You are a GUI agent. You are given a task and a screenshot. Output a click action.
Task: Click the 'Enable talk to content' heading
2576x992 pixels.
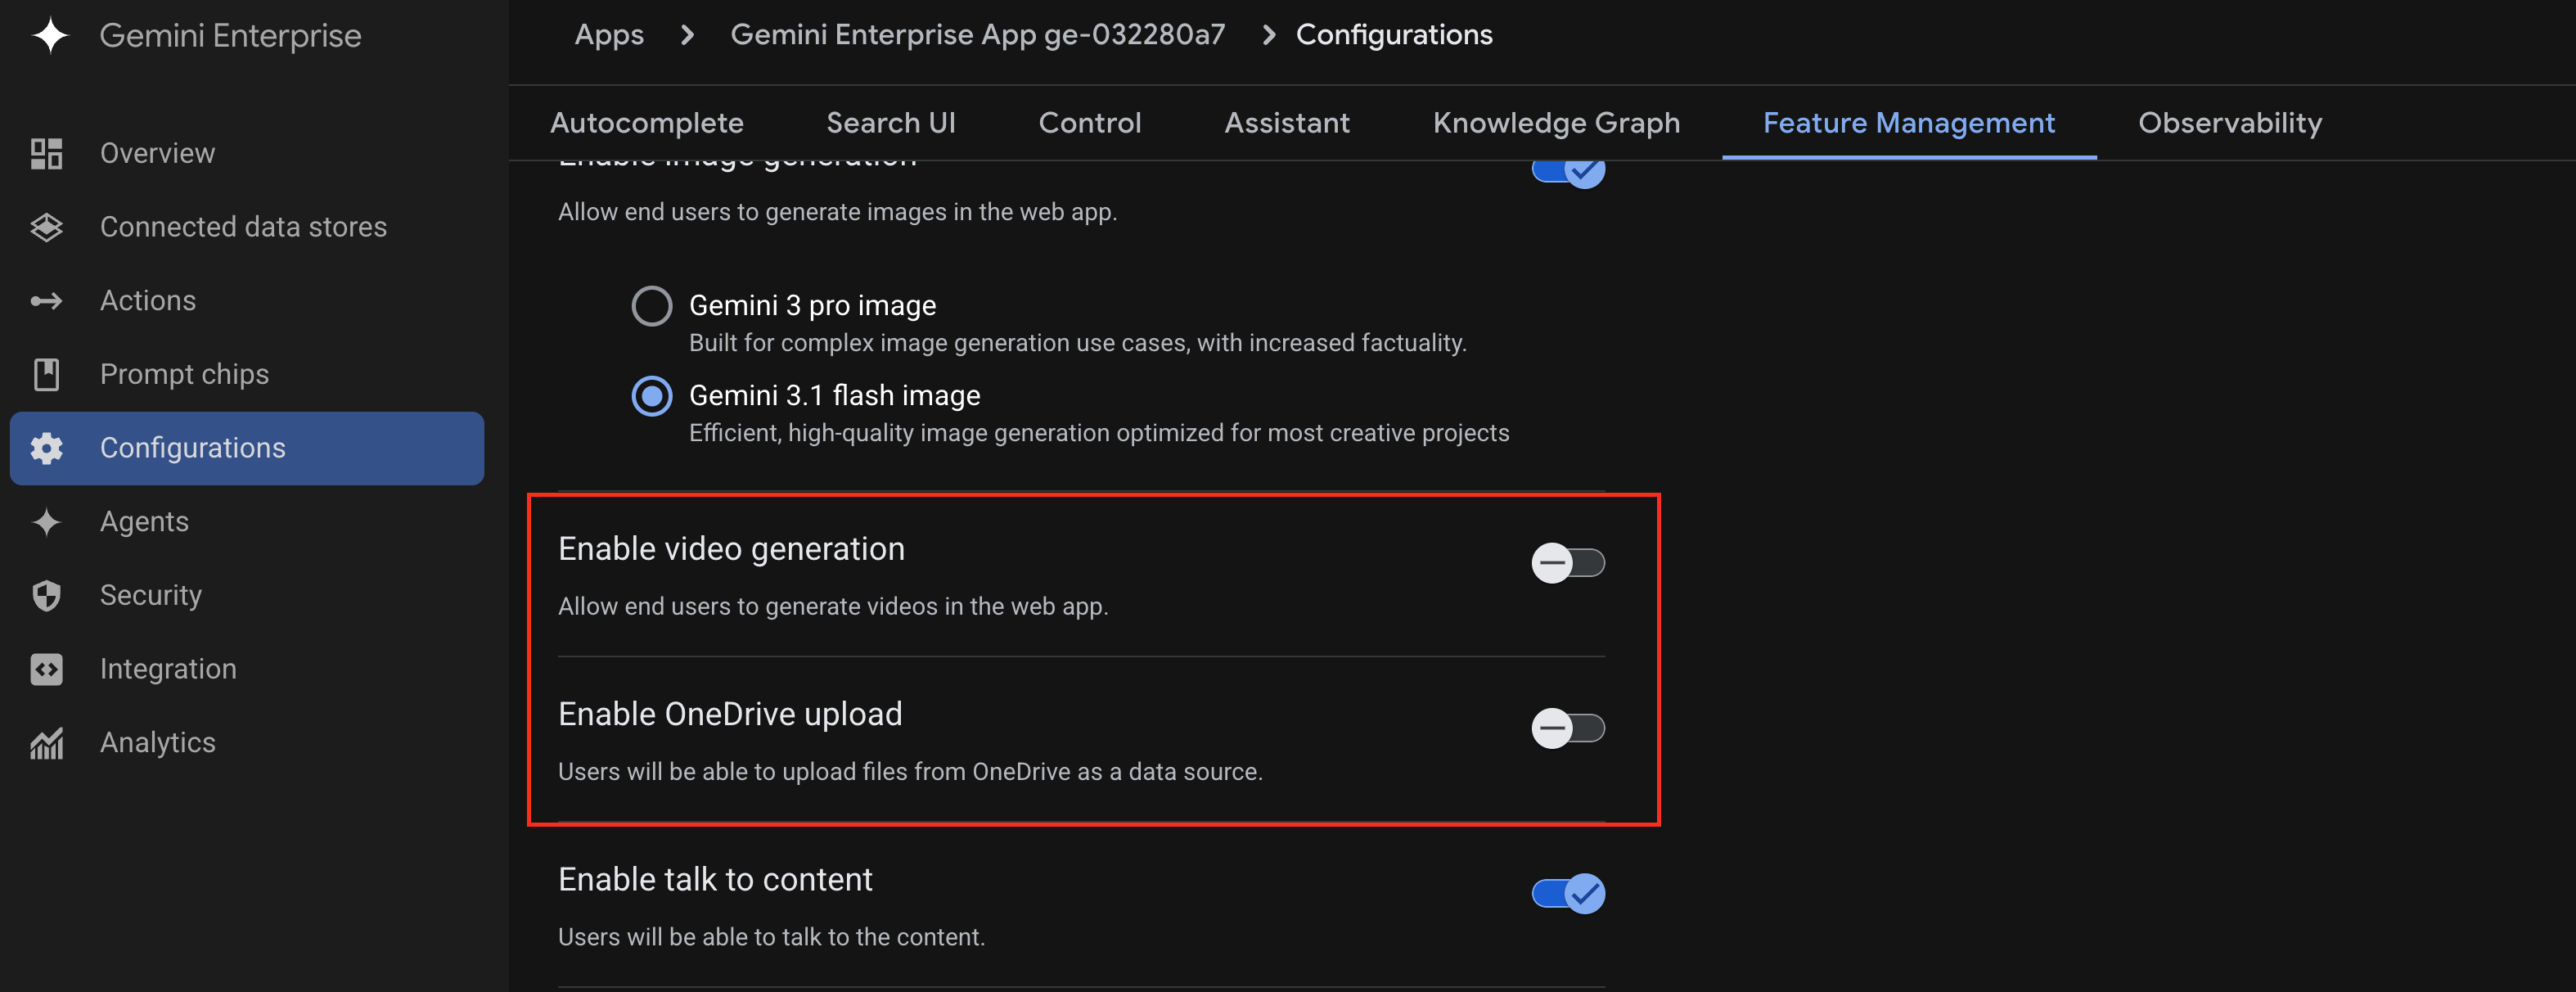(x=715, y=879)
